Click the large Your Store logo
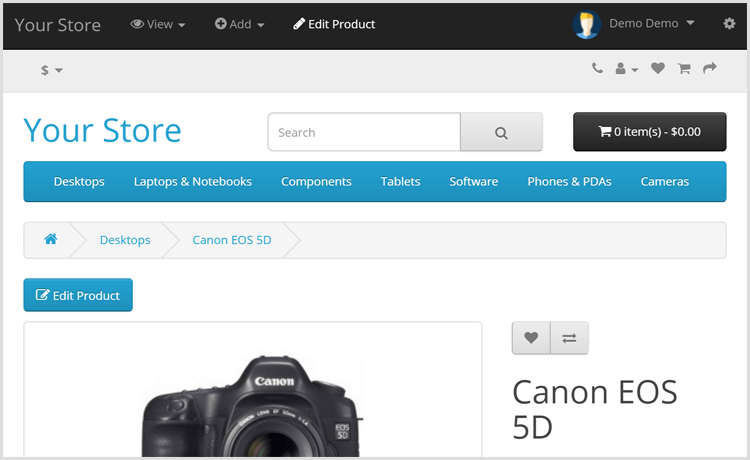750x460 pixels. (102, 131)
